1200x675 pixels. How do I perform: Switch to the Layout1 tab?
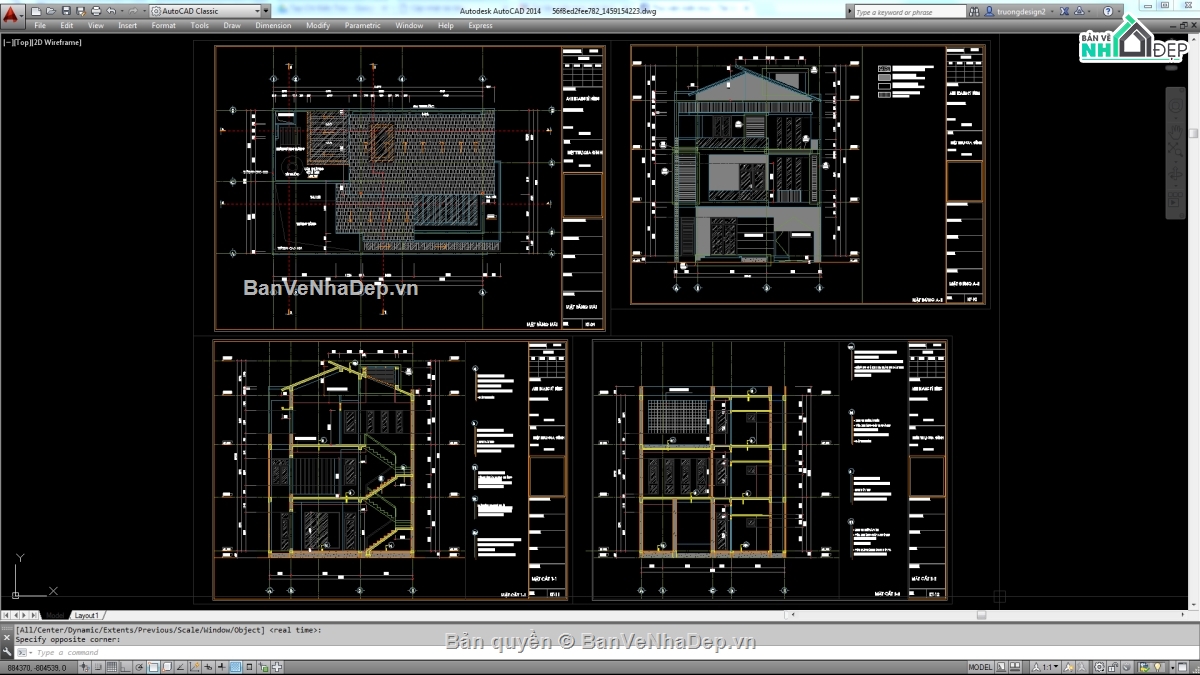pyautogui.click(x=87, y=615)
